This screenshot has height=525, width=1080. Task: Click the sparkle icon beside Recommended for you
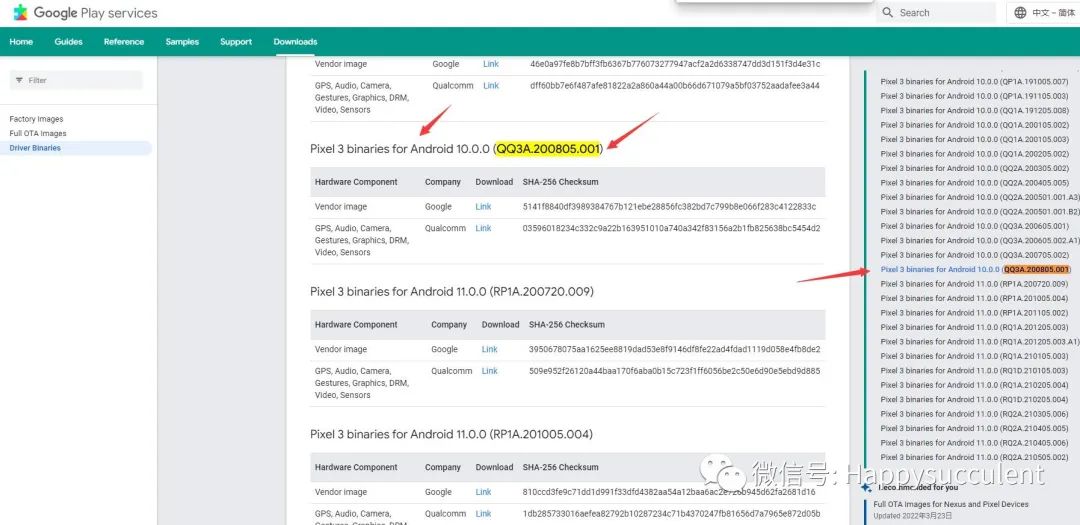866,488
